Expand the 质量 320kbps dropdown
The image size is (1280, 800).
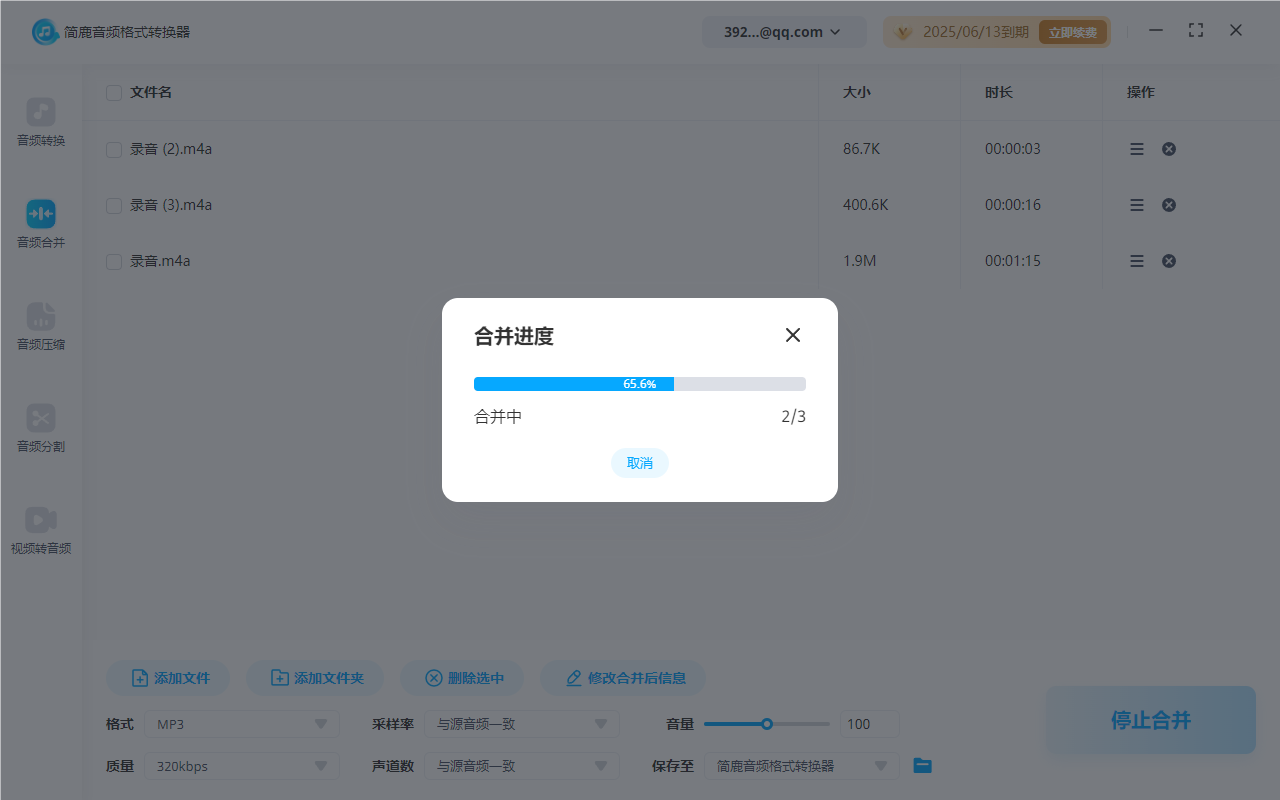coord(241,765)
